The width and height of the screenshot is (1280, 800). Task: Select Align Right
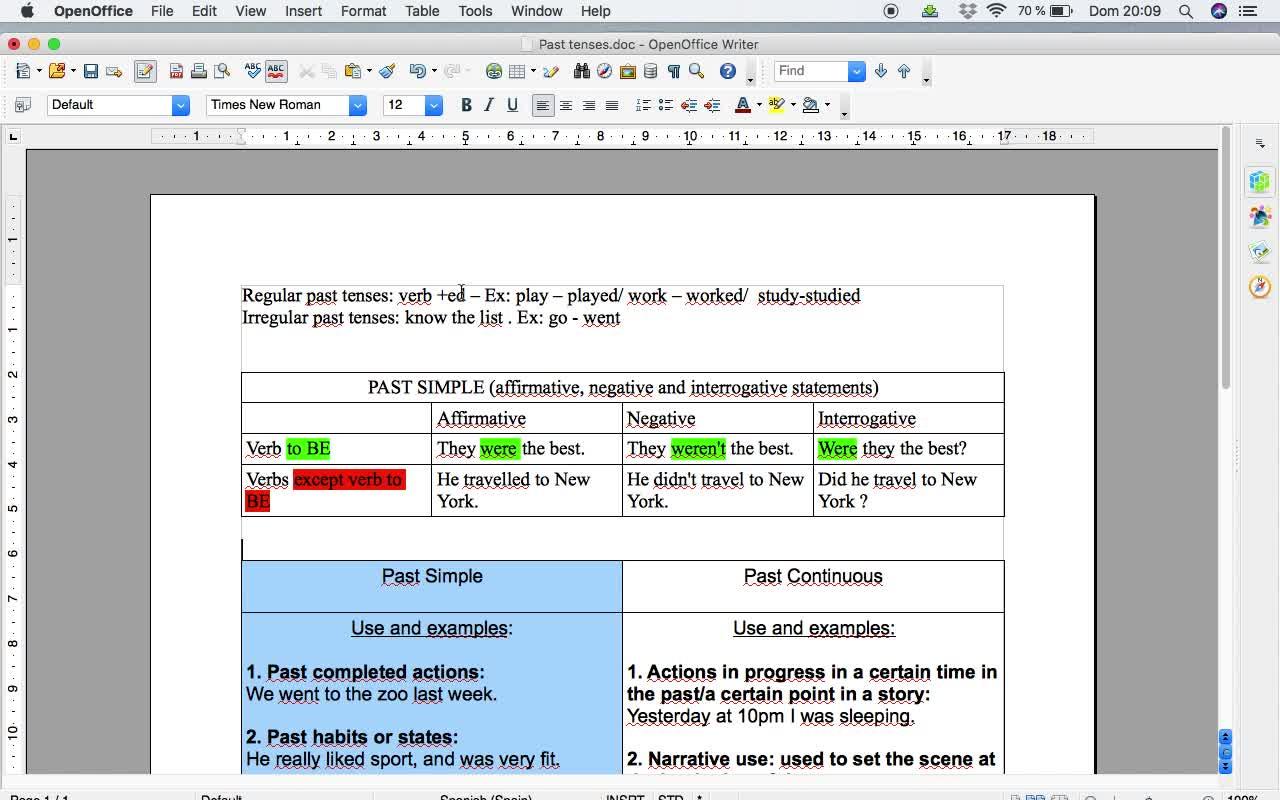[589, 105]
